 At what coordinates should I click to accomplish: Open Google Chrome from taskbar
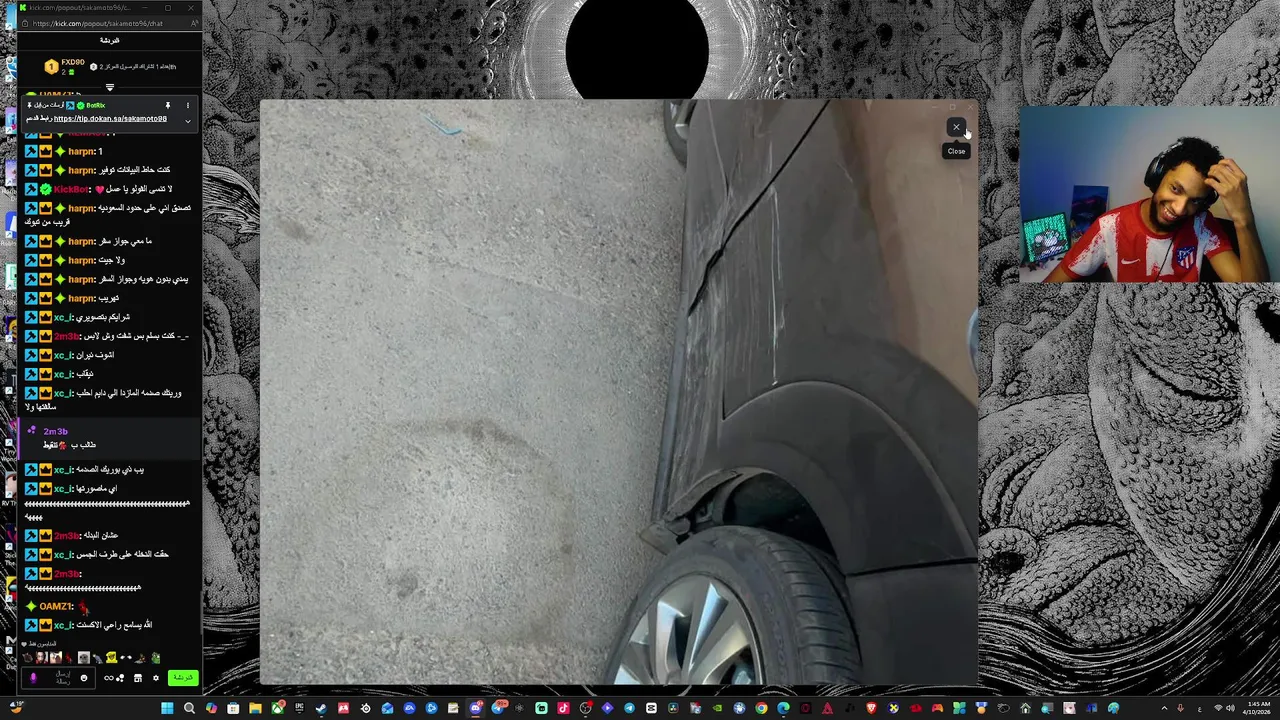[x=761, y=708]
